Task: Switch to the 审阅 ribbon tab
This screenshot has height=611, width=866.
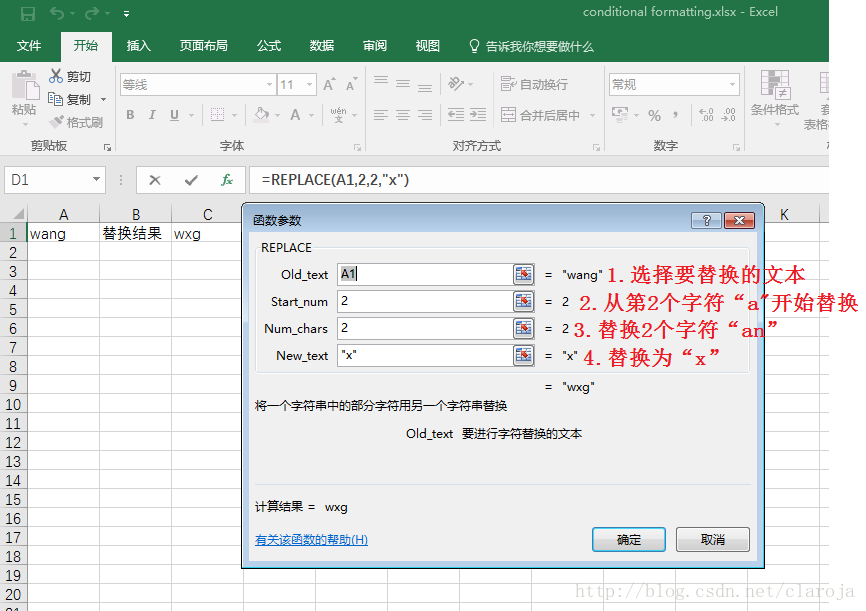Action: click(375, 46)
